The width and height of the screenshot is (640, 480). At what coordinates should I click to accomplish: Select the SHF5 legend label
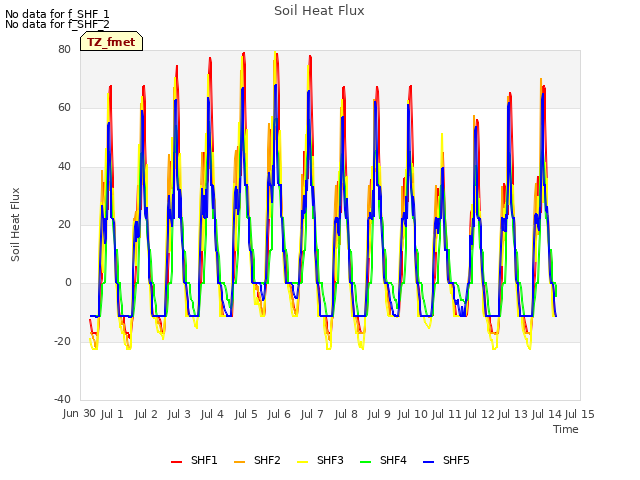456,460
